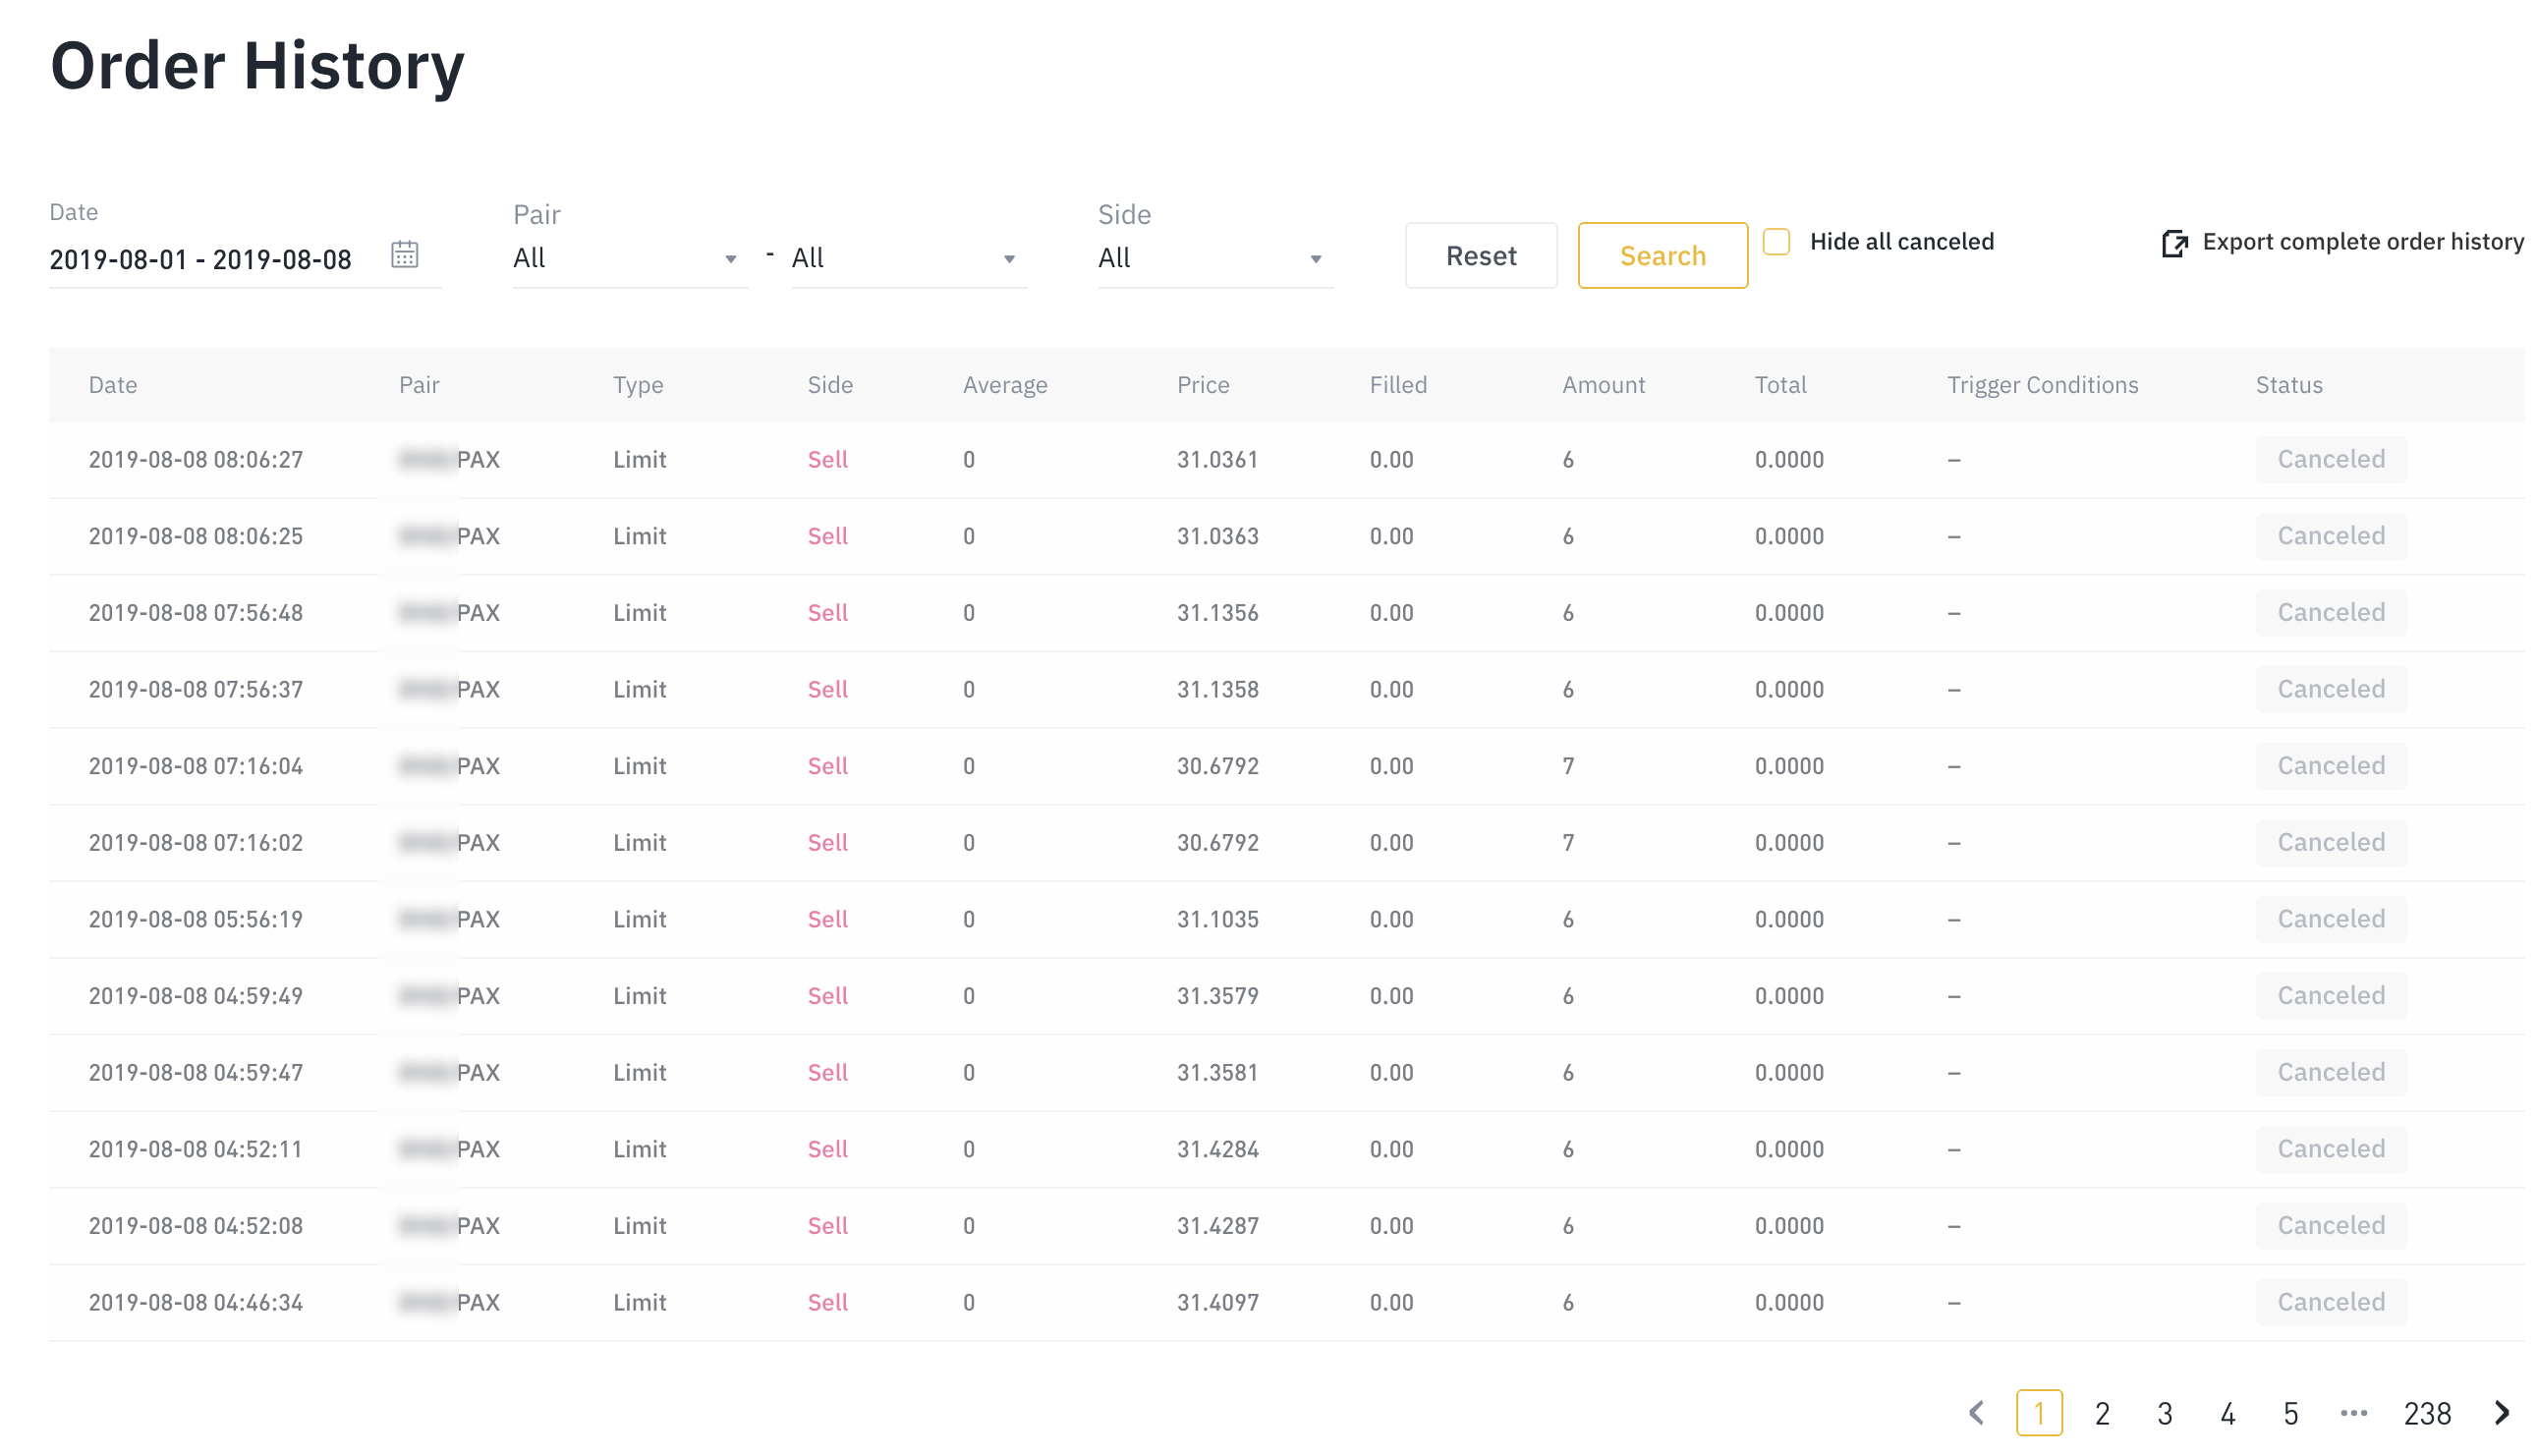Open the Side filter dropdown arrow

(x=1316, y=258)
